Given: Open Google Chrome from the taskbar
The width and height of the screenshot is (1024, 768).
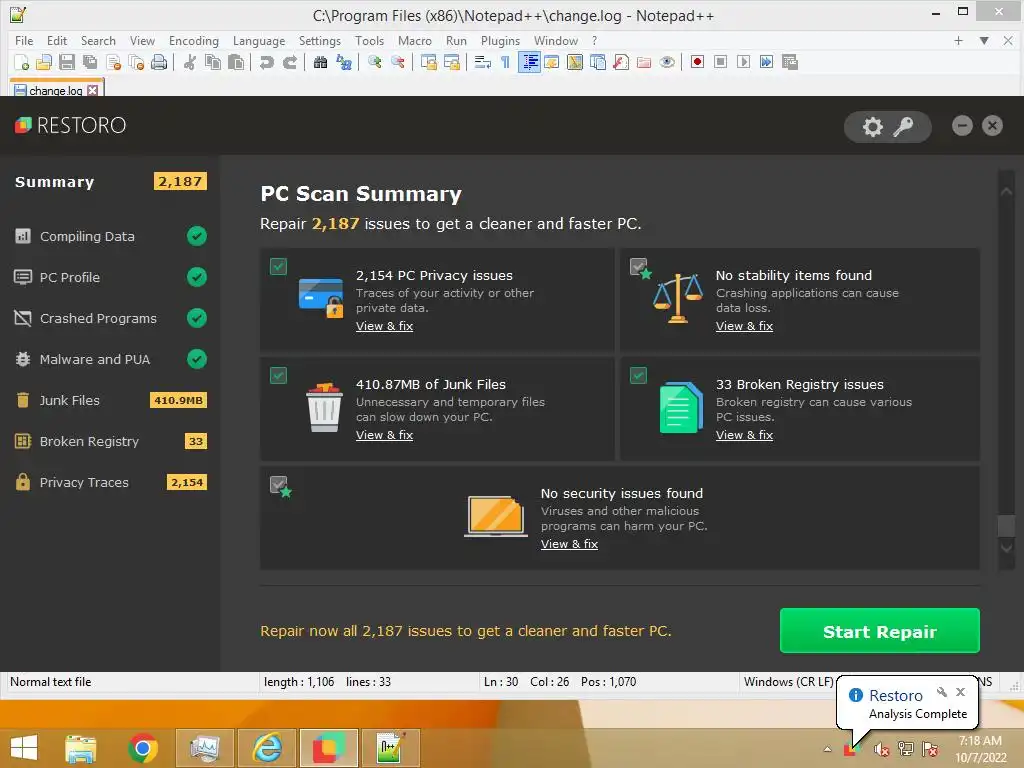Looking at the screenshot, I should click(143, 748).
